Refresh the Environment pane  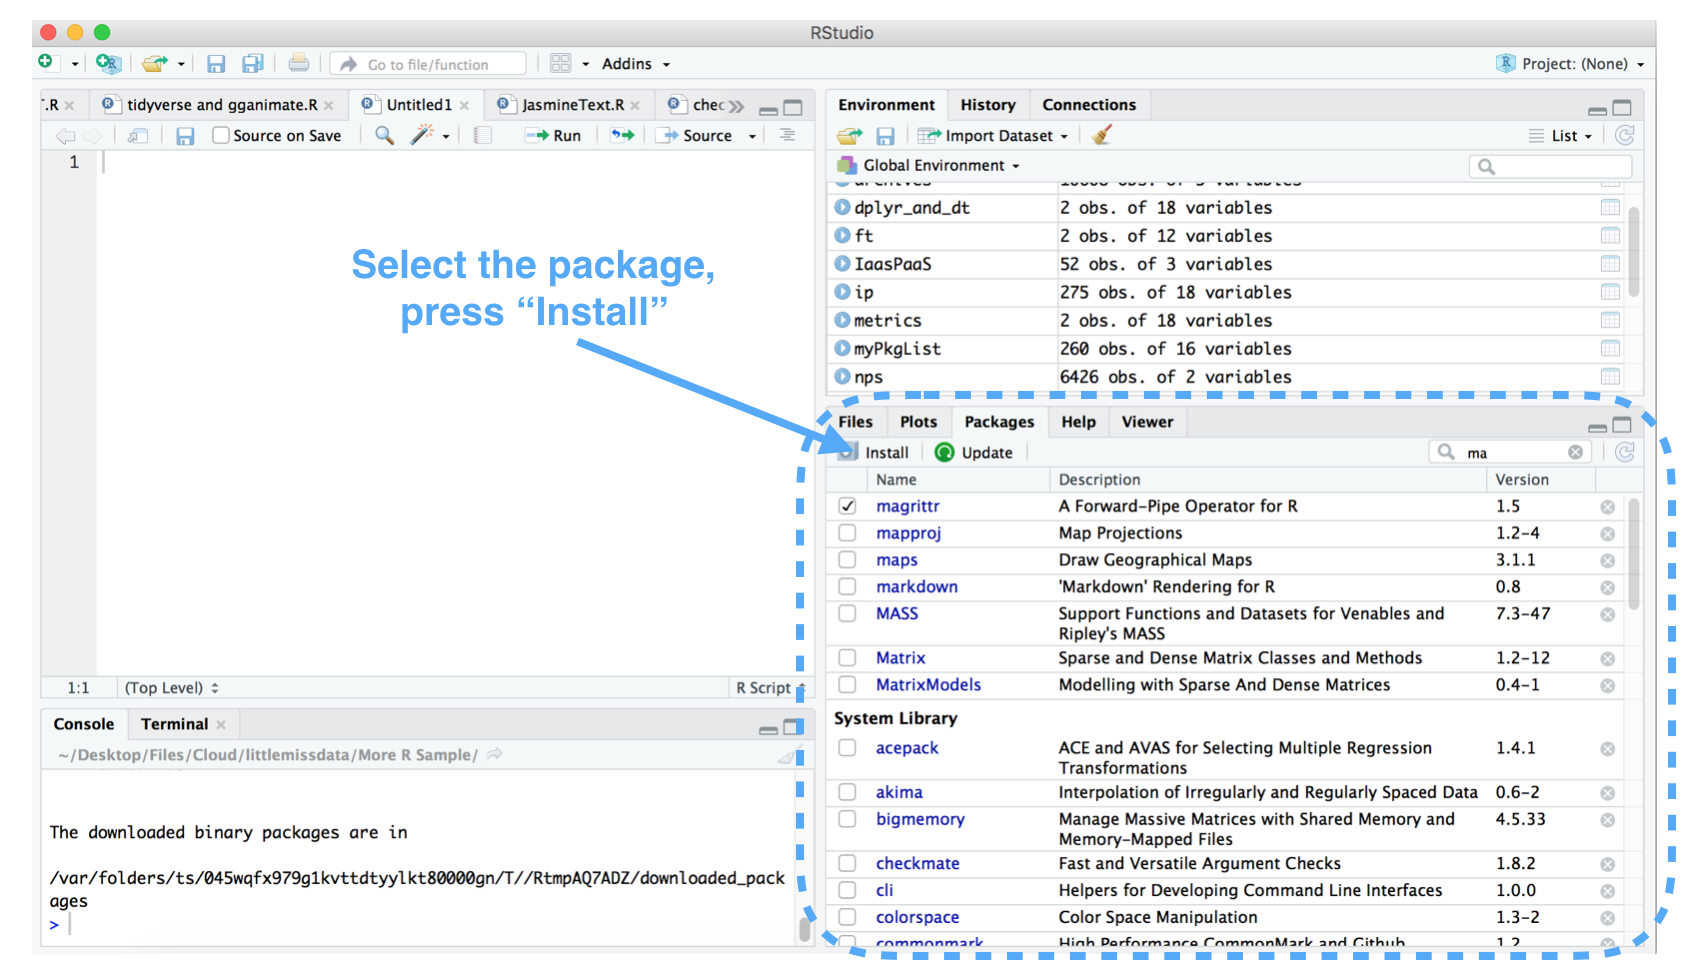[x=1625, y=135]
